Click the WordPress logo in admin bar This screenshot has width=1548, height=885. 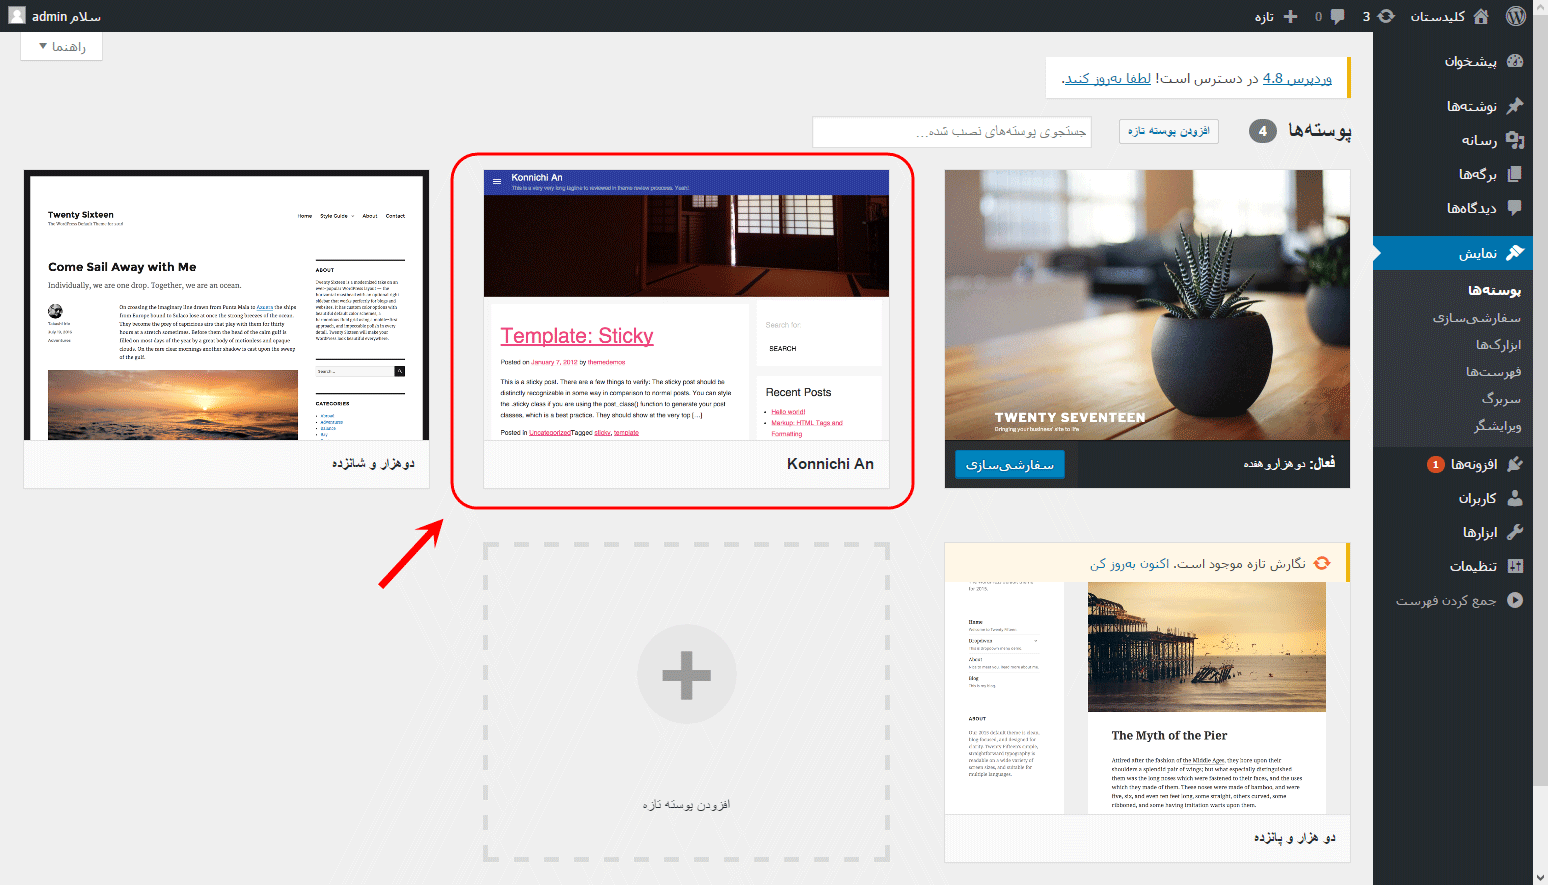(1516, 16)
